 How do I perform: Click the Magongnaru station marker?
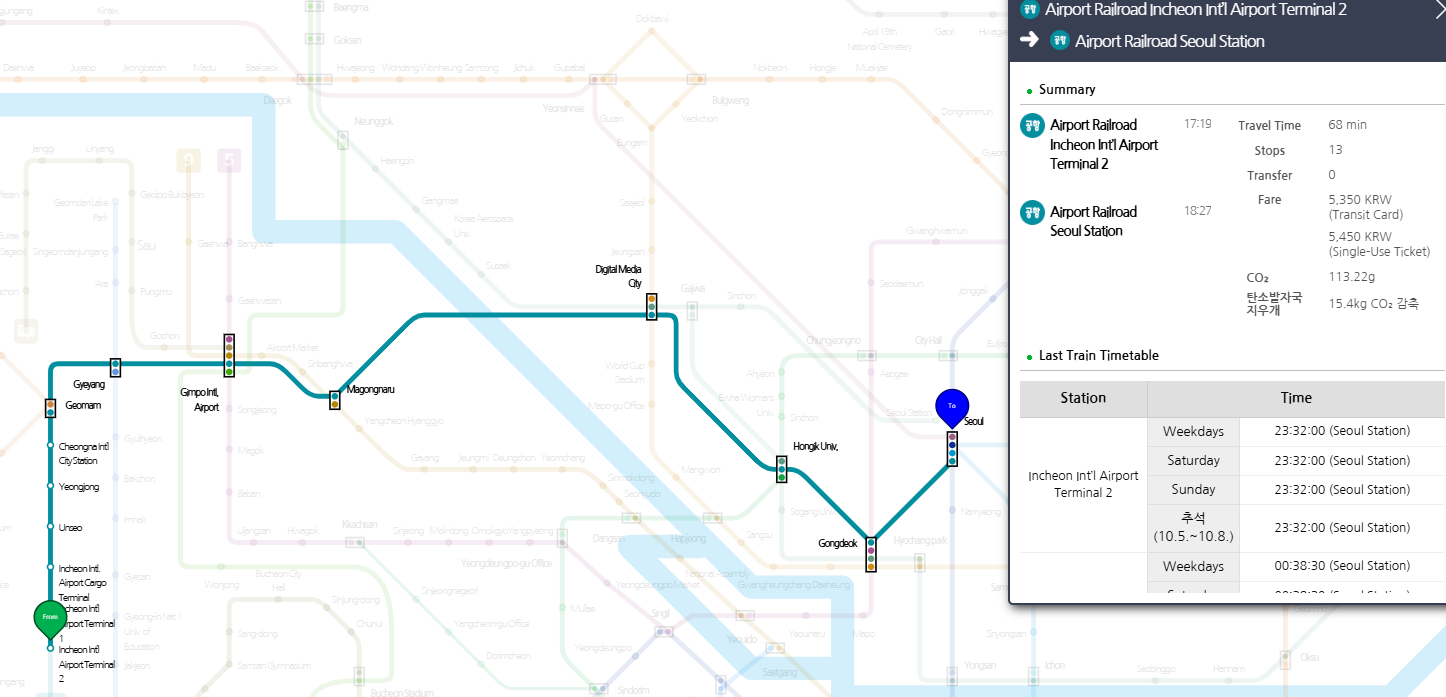[334, 399]
